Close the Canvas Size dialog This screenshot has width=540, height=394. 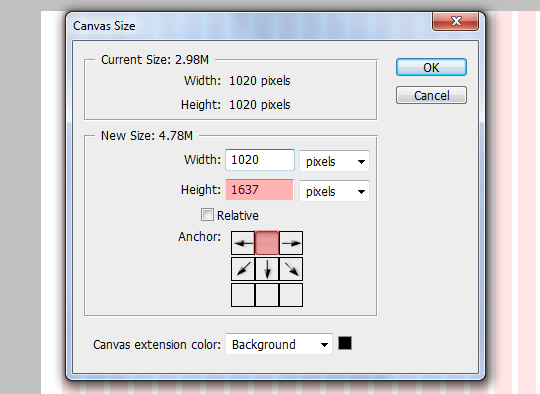pos(455,21)
